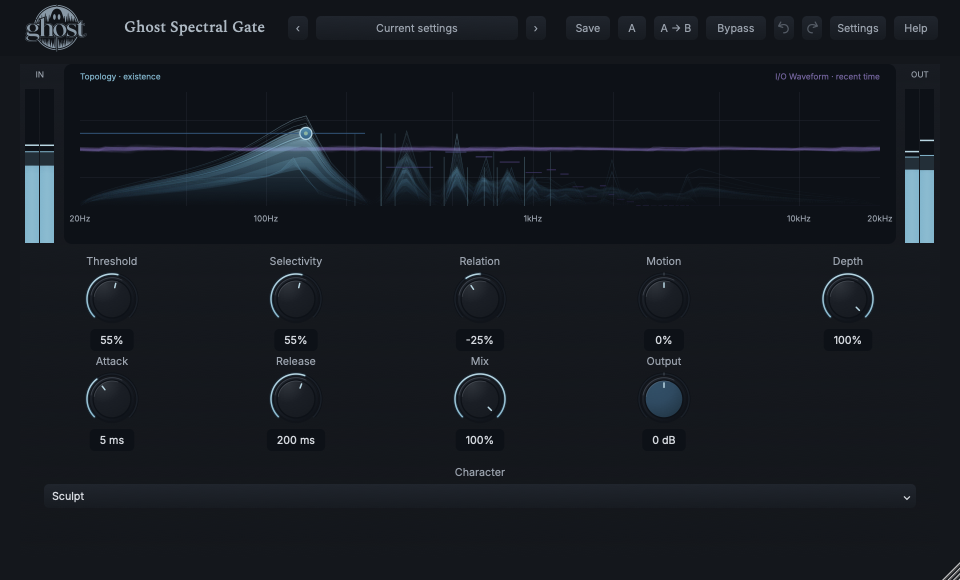
Task: Click the Attack 5 ms value field
Action: point(111,440)
